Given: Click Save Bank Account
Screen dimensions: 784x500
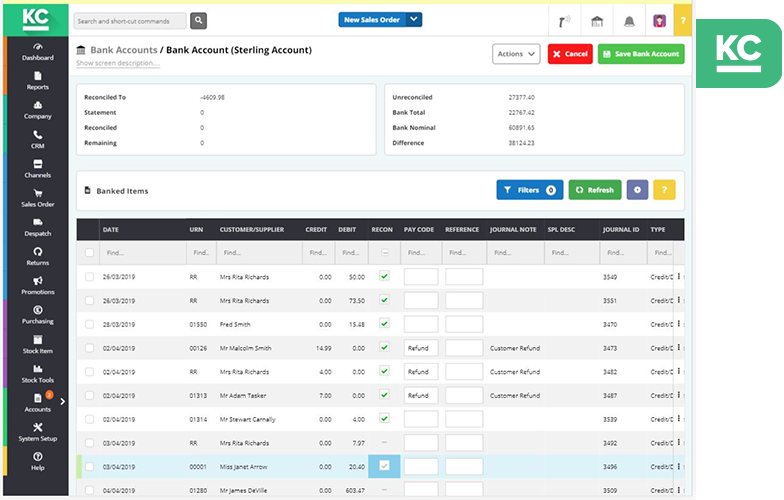Looking at the screenshot, I should tap(641, 54).
